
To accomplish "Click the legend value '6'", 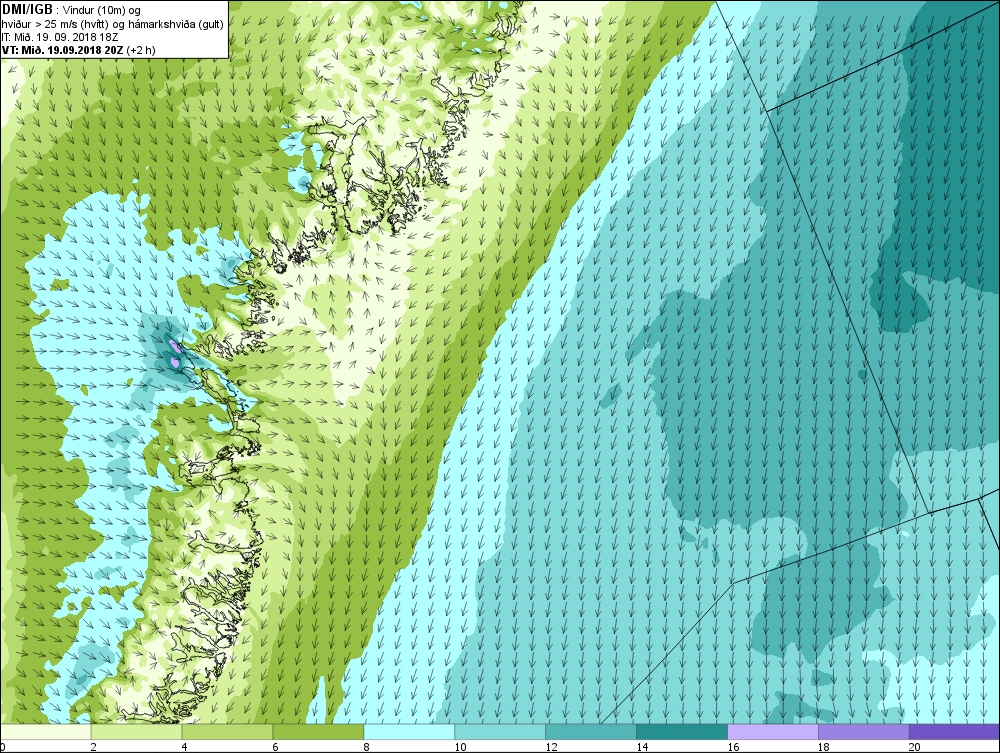I will [x=276, y=747].
